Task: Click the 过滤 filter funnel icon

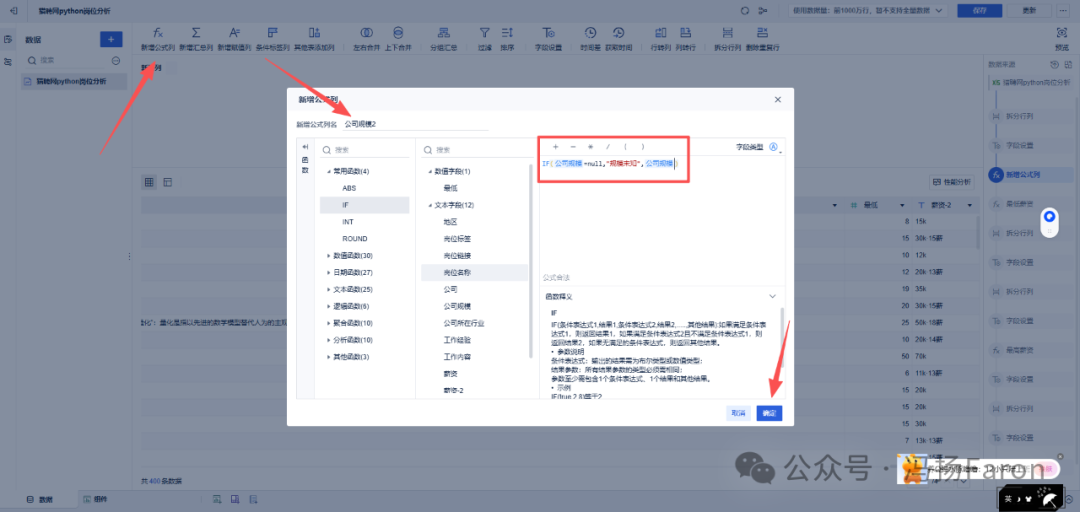Action: coord(485,32)
